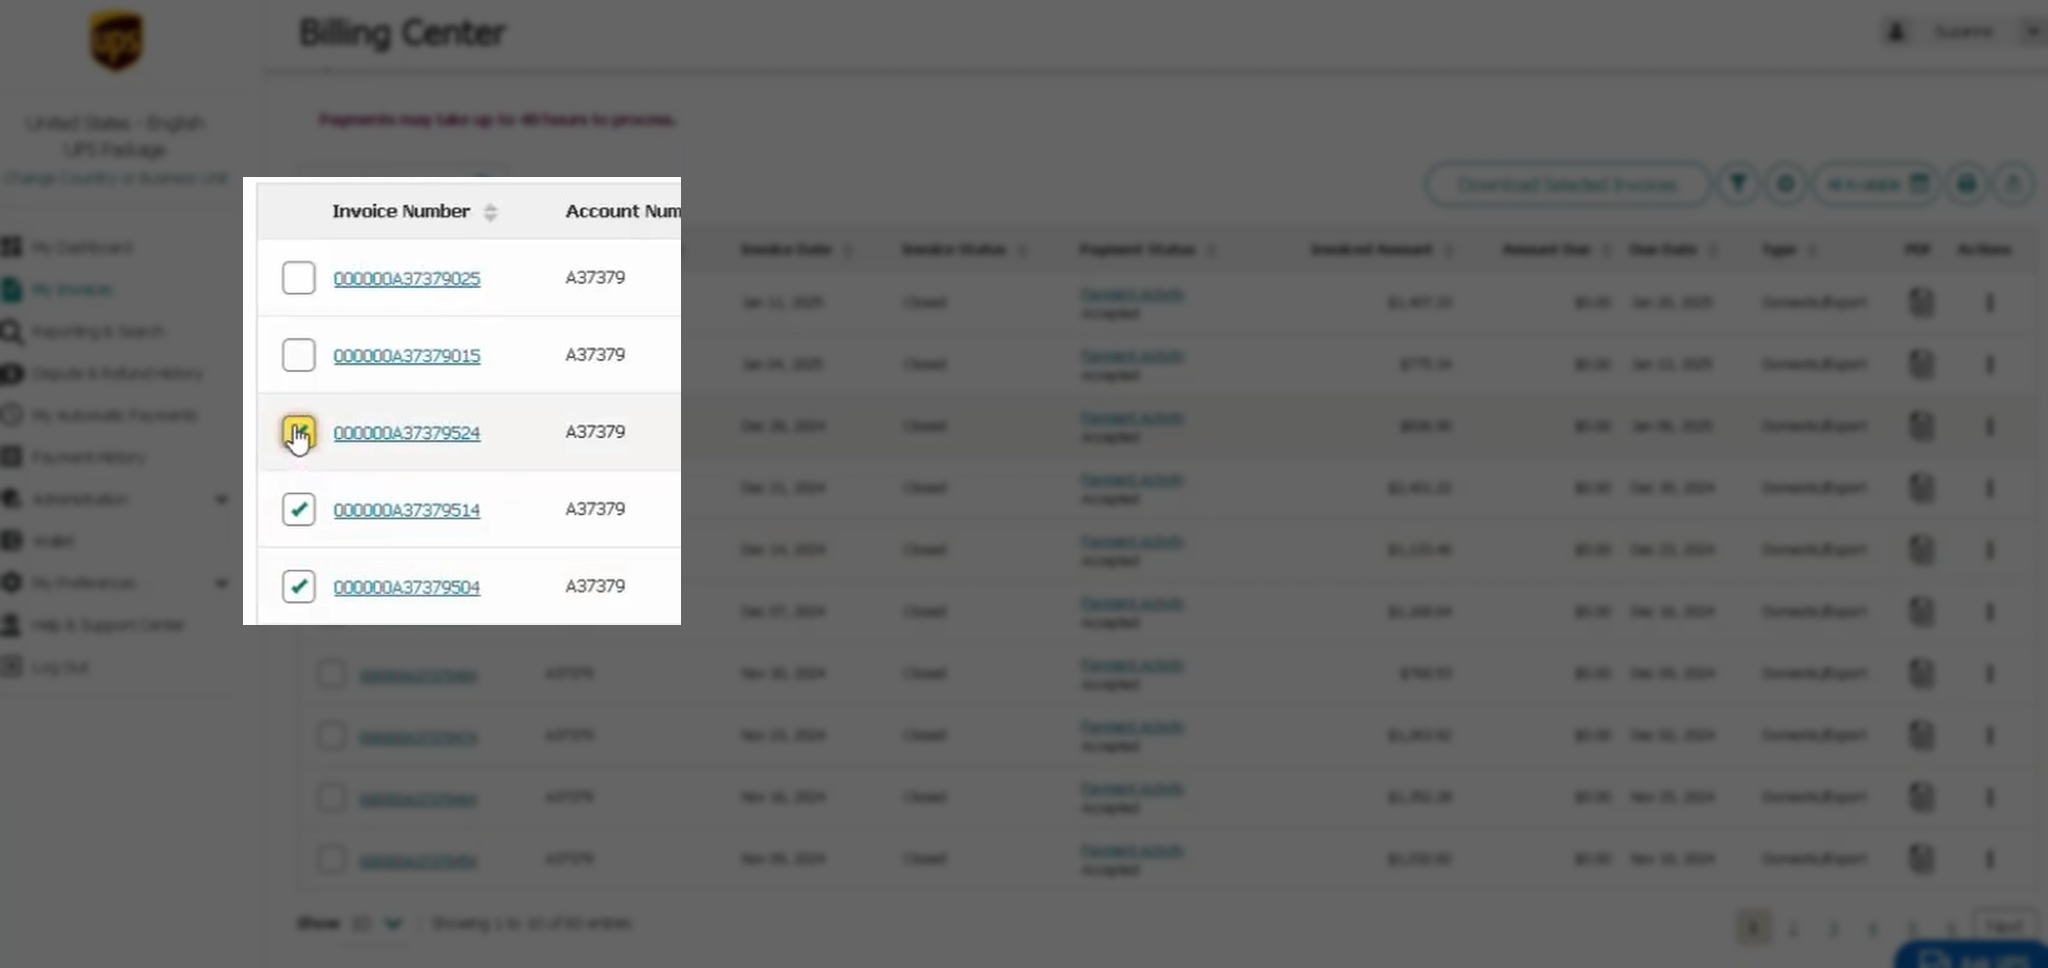Open PDF icon for Jan 04, 2025 invoice

1921,364
